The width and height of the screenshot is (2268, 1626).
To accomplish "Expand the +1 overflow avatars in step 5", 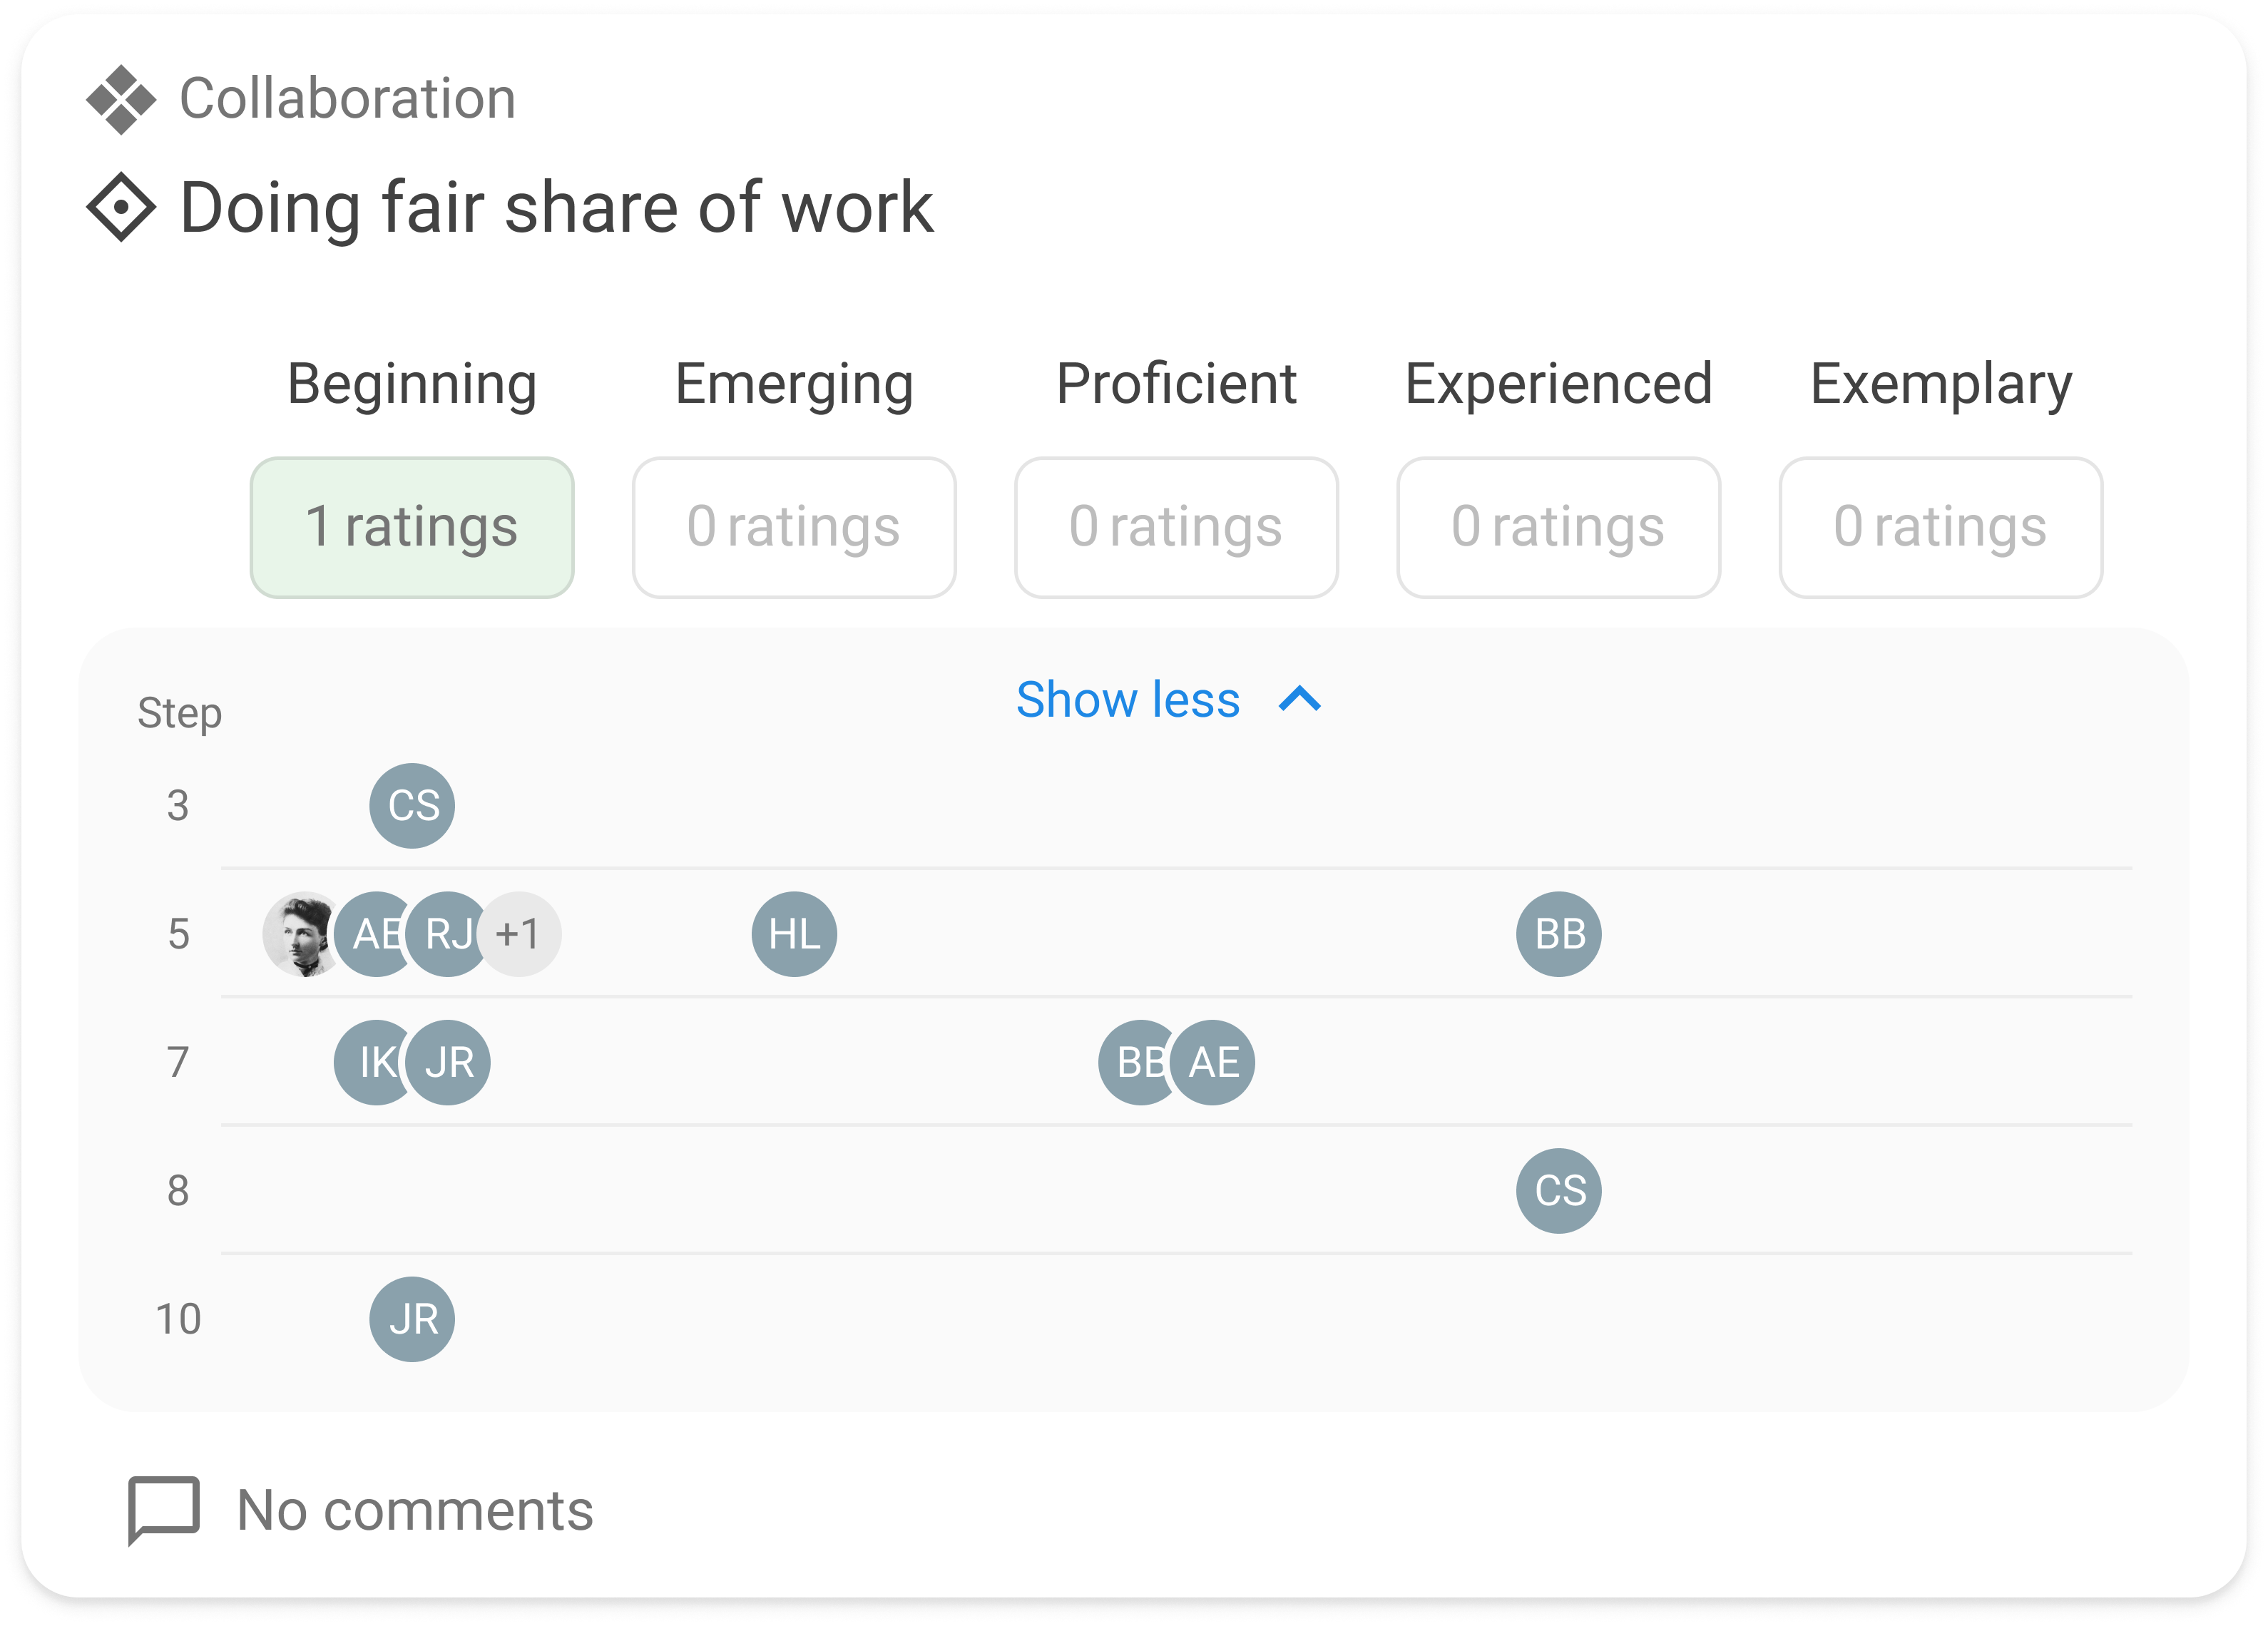I will (520, 934).
